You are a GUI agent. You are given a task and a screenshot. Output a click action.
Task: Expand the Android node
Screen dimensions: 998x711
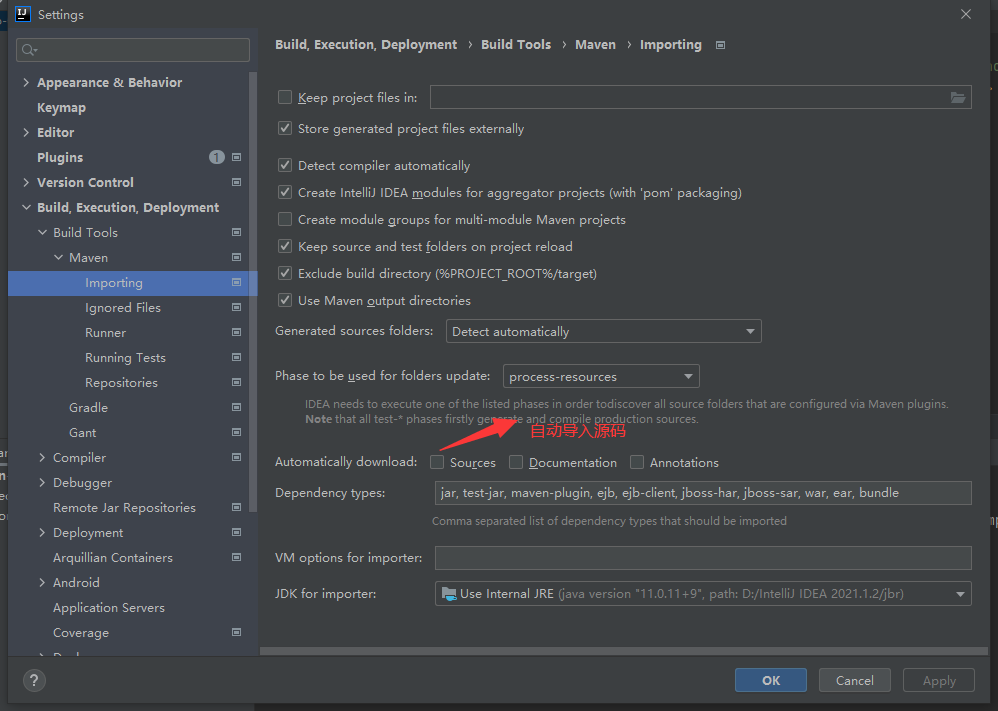pyautogui.click(x=42, y=582)
